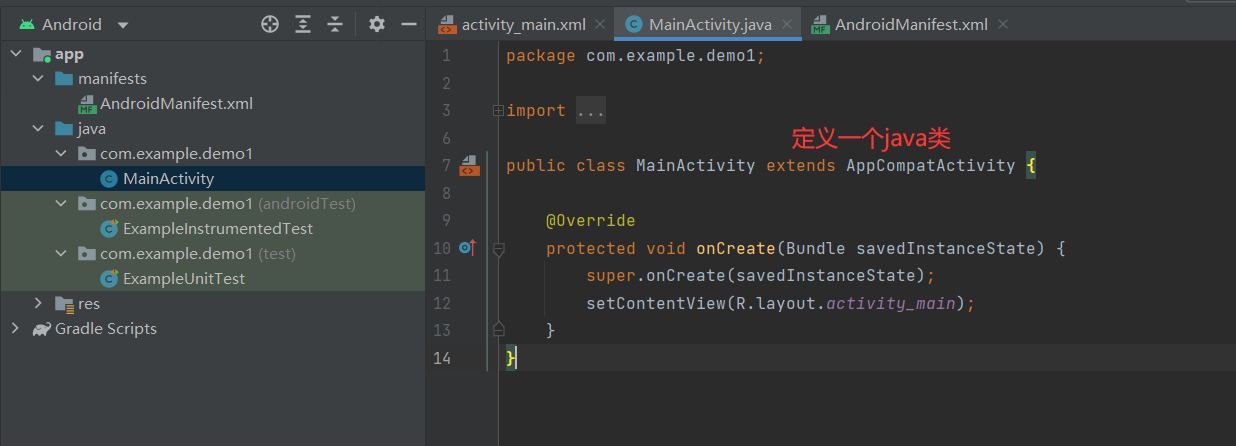Collapse the manifests folder
1236x446 pixels.
38,78
